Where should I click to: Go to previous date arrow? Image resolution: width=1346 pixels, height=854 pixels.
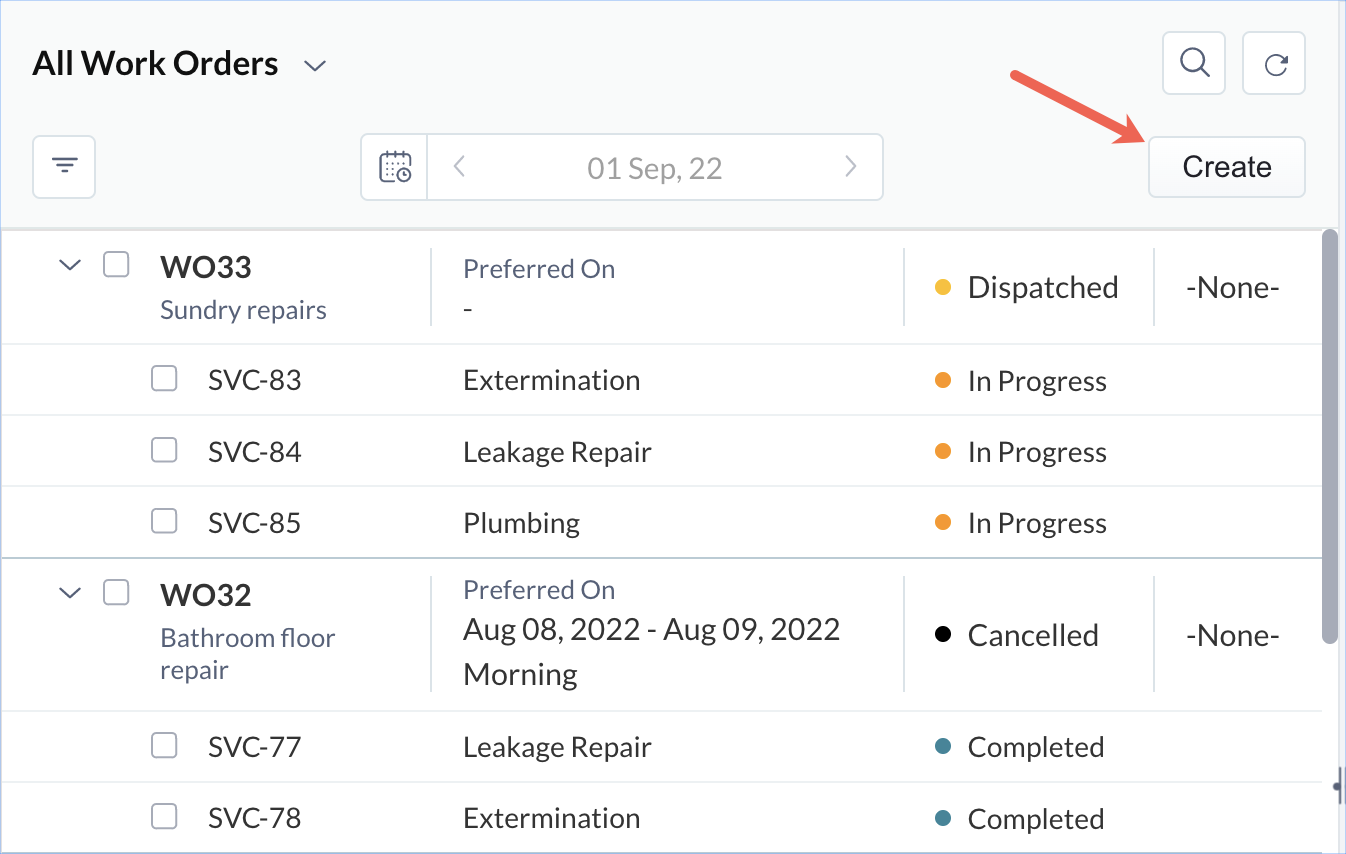click(459, 167)
